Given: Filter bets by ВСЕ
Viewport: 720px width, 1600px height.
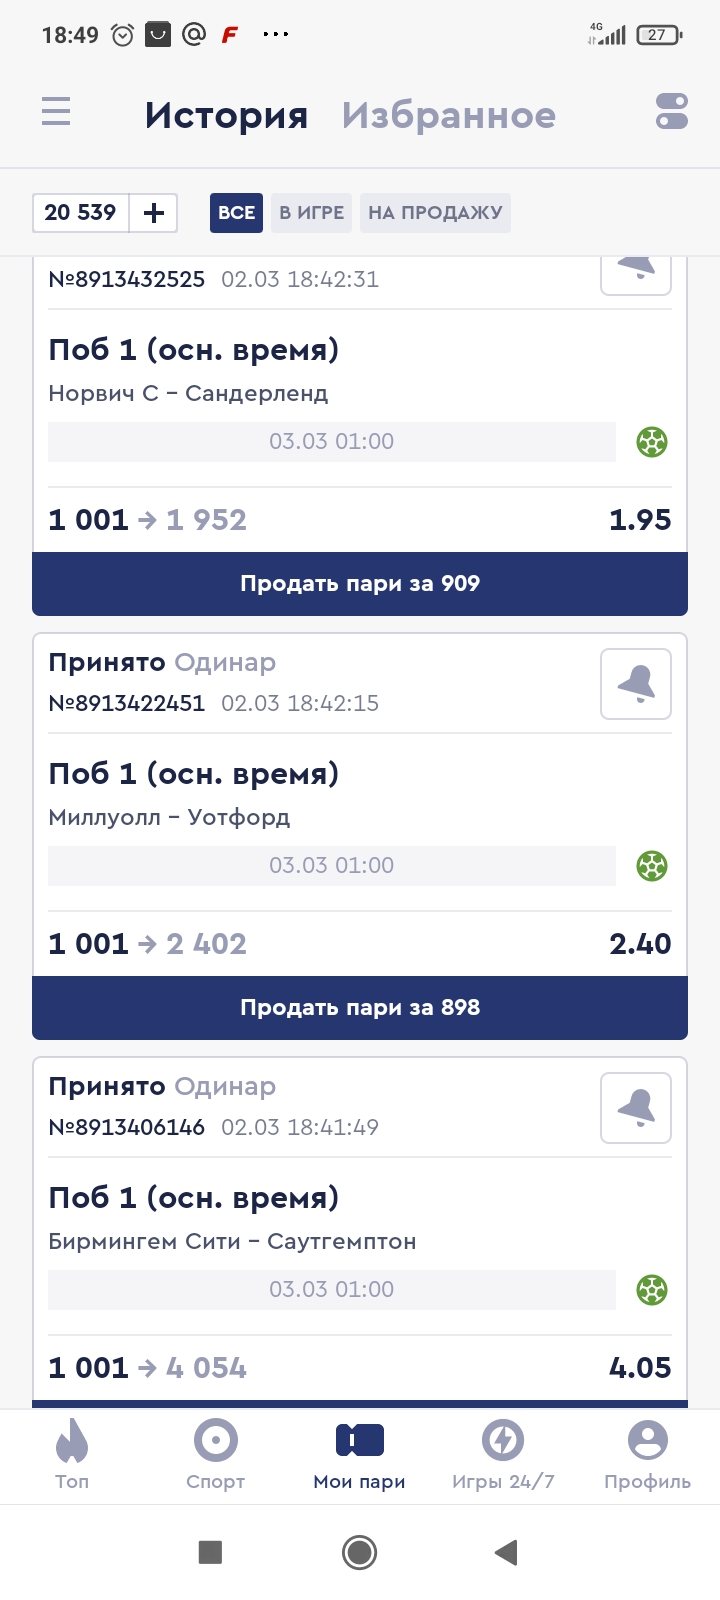Looking at the screenshot, I should [236, 213].
